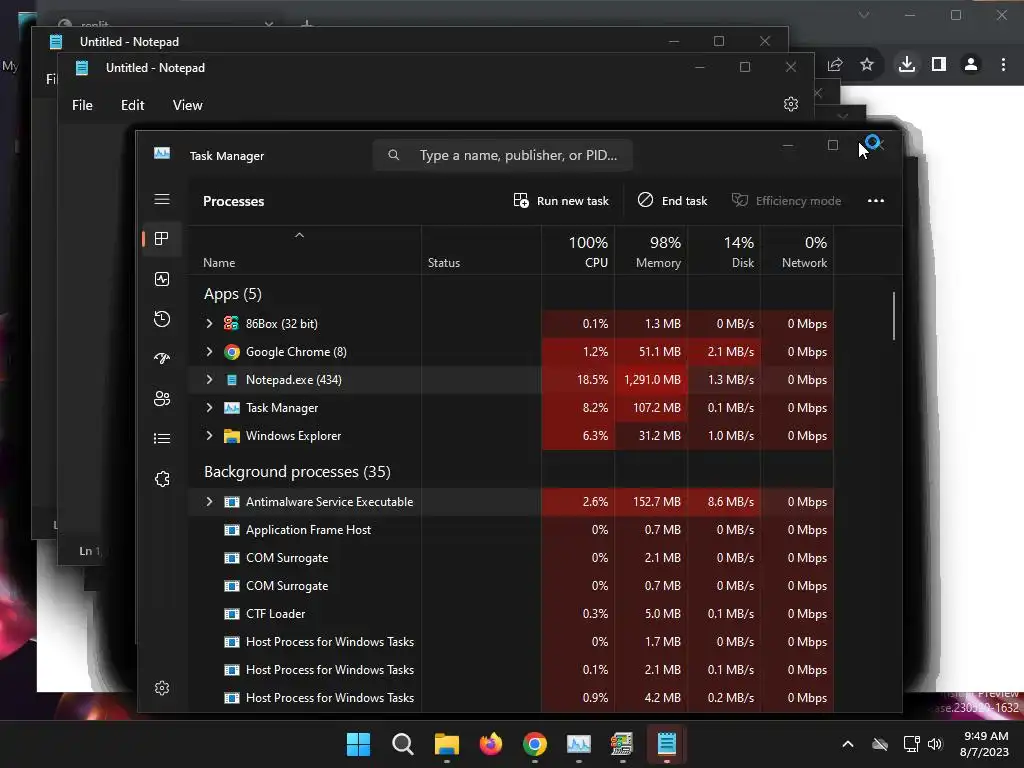Open File Explorer from taskbar
This screenshot has width=1024, height=768.
447,744
